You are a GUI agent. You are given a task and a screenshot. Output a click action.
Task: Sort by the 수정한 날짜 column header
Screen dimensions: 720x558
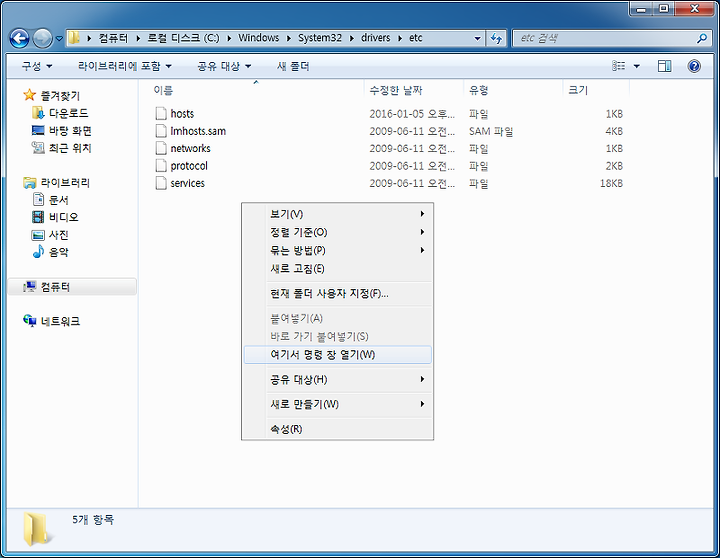(x=396, y=90)
